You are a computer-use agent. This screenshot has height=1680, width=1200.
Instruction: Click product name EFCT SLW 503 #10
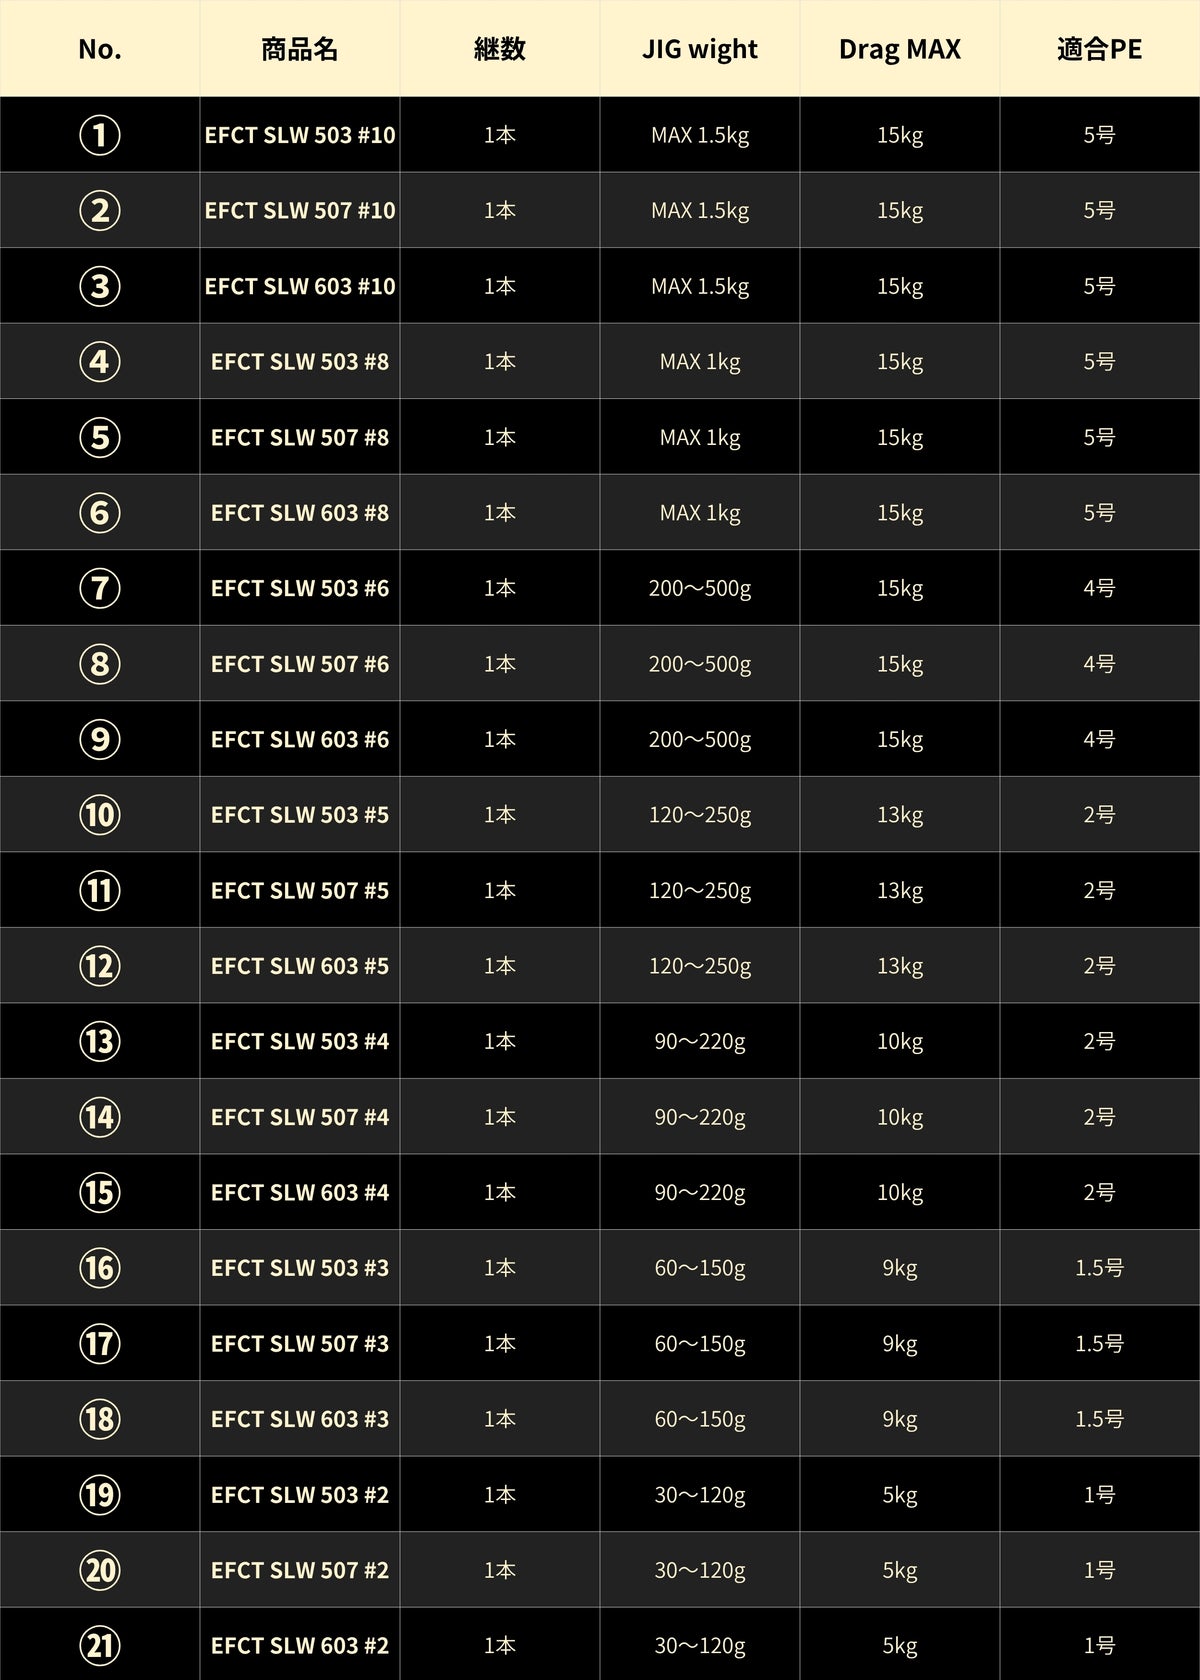[300, 135]
